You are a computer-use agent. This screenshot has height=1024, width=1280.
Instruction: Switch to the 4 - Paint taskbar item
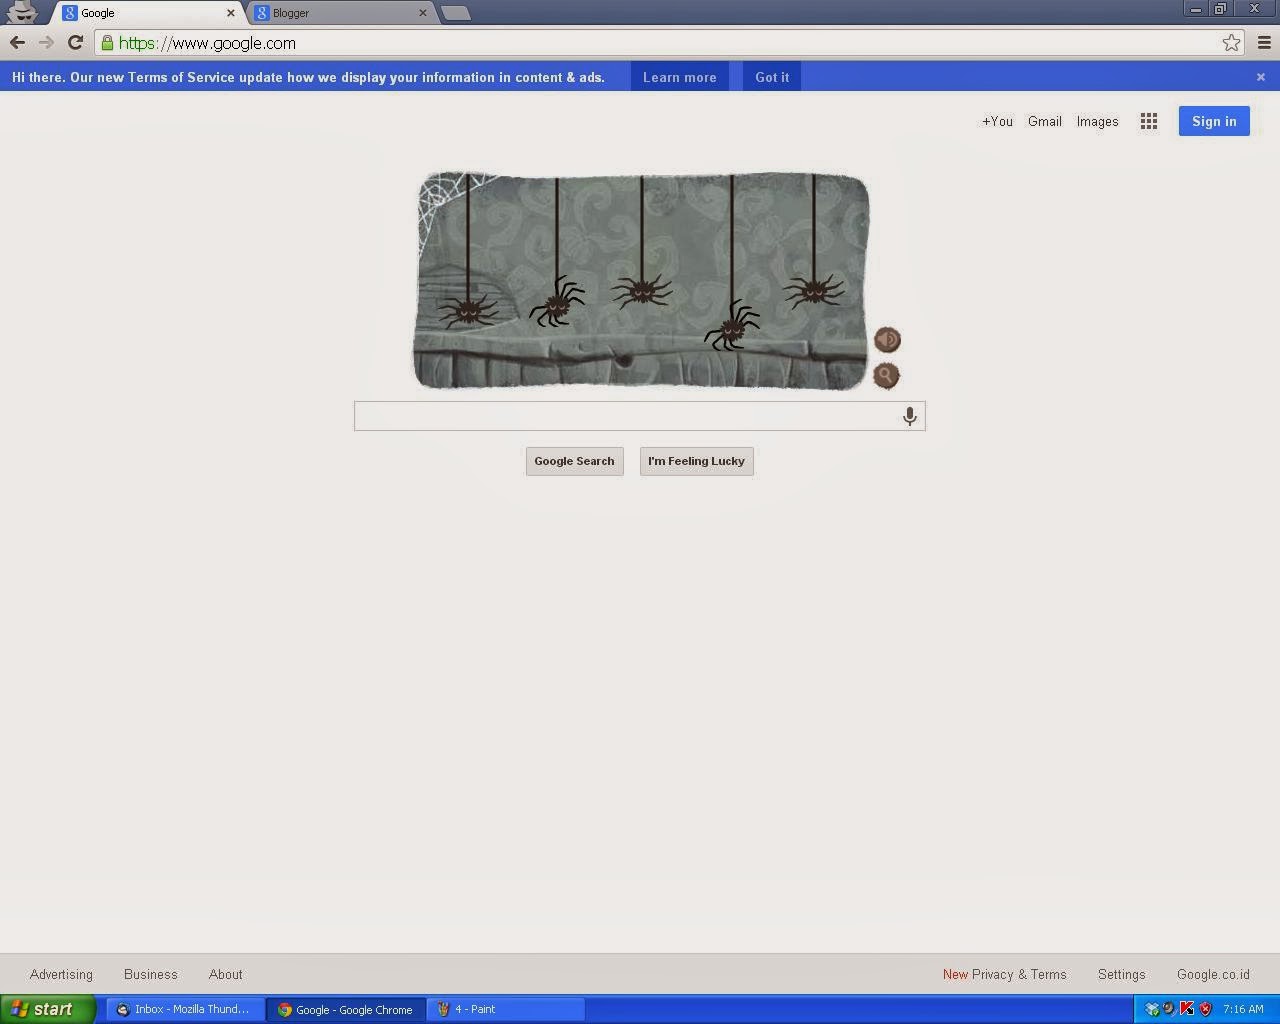point(506,1009)
